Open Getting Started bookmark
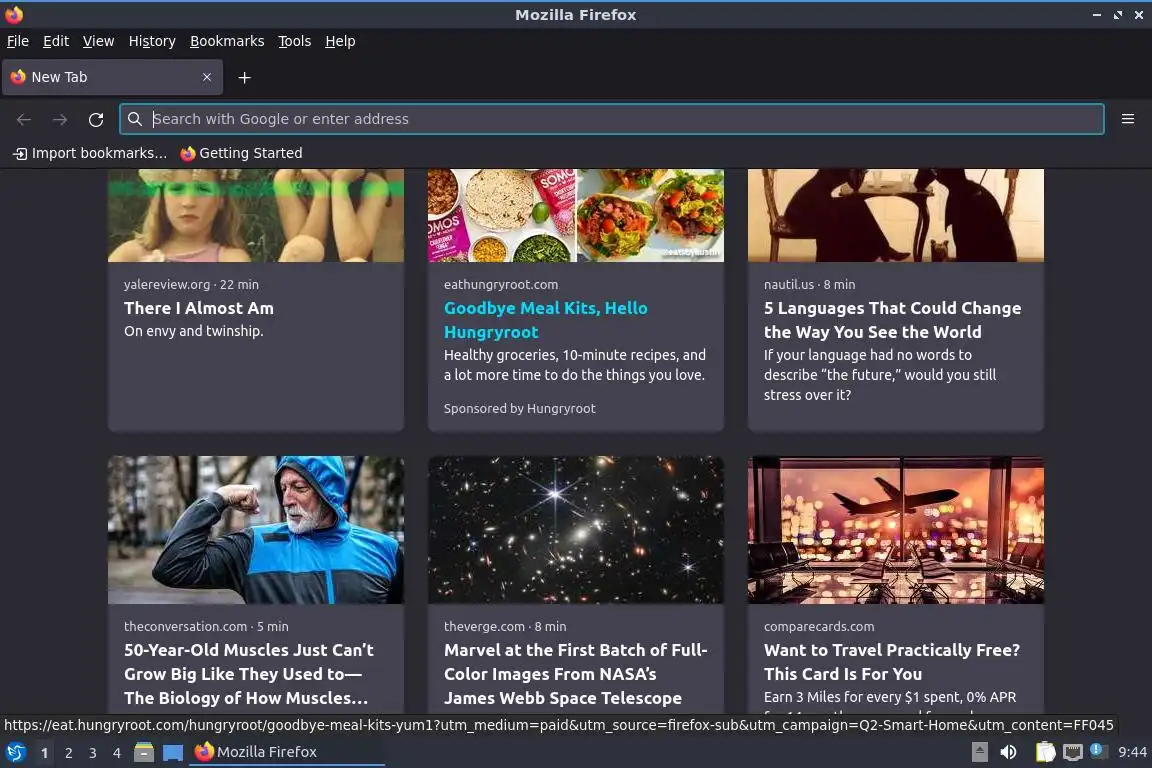1152x768 pixels. [x=242, y=153]
